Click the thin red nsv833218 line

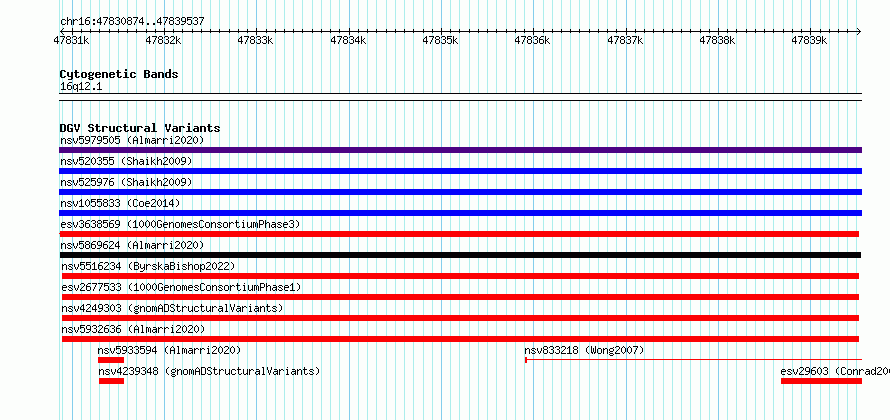pos(694,360)
